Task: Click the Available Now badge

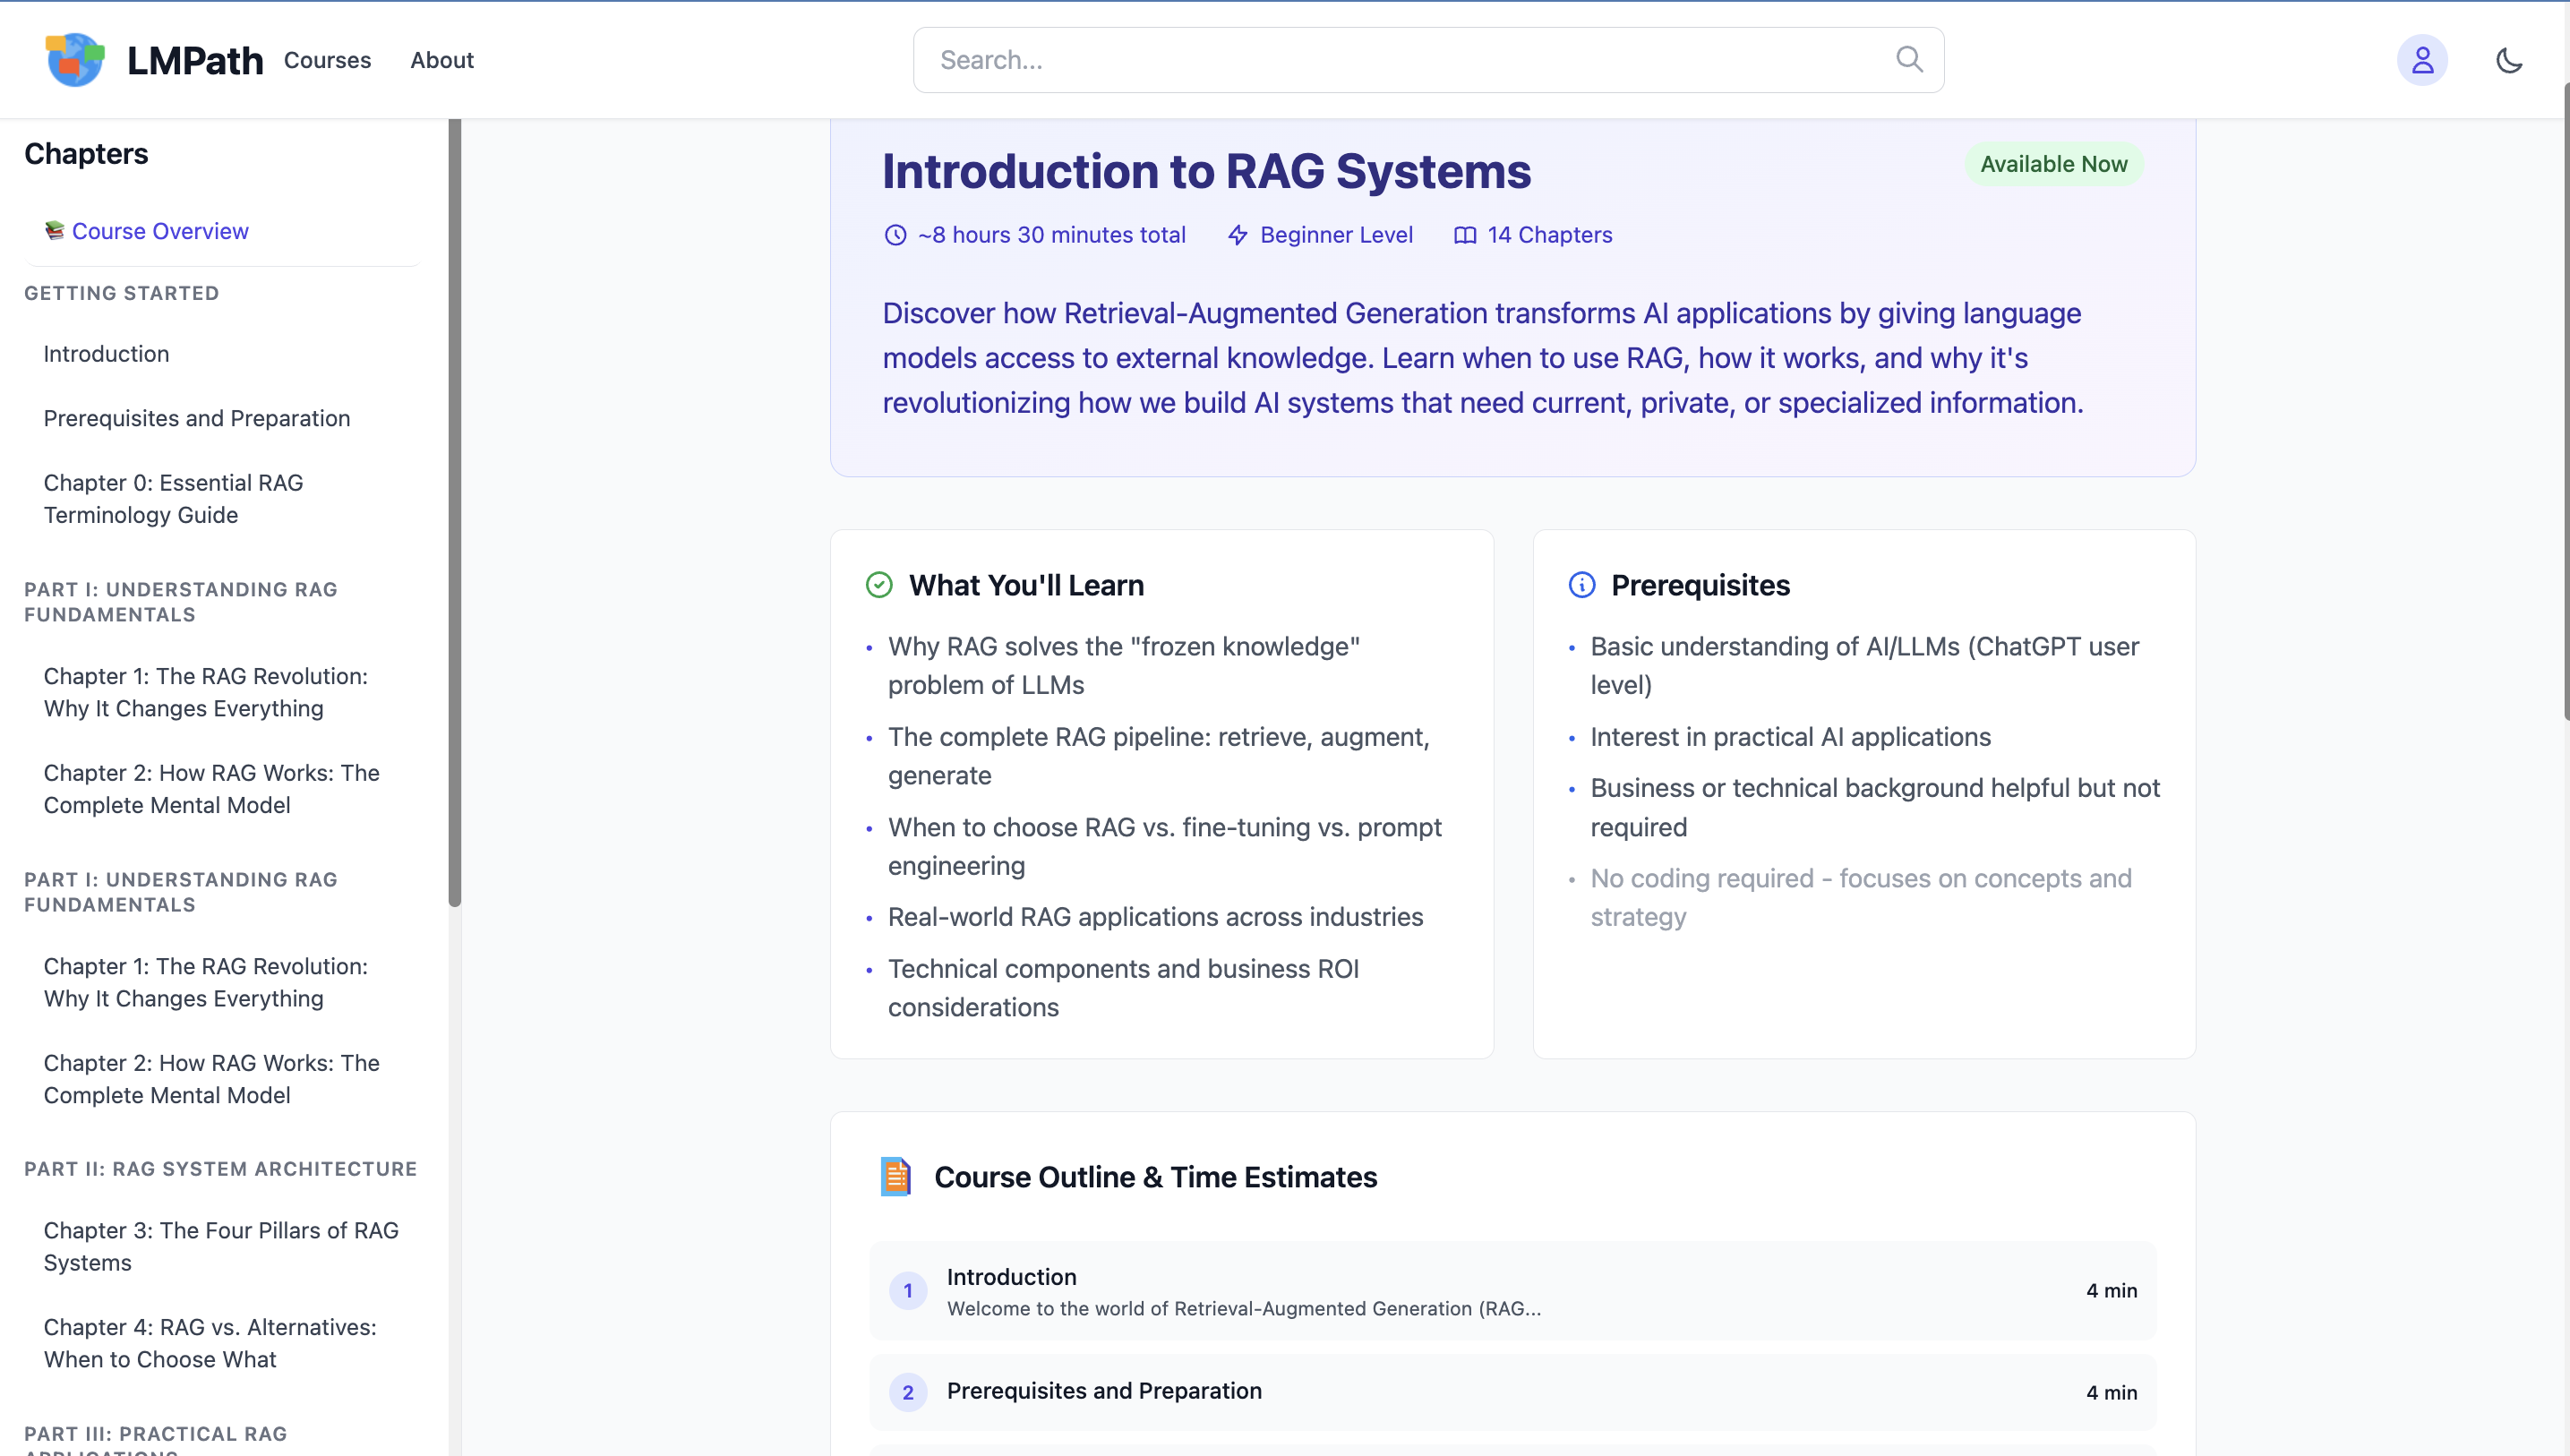Action: coord(2054,164)
